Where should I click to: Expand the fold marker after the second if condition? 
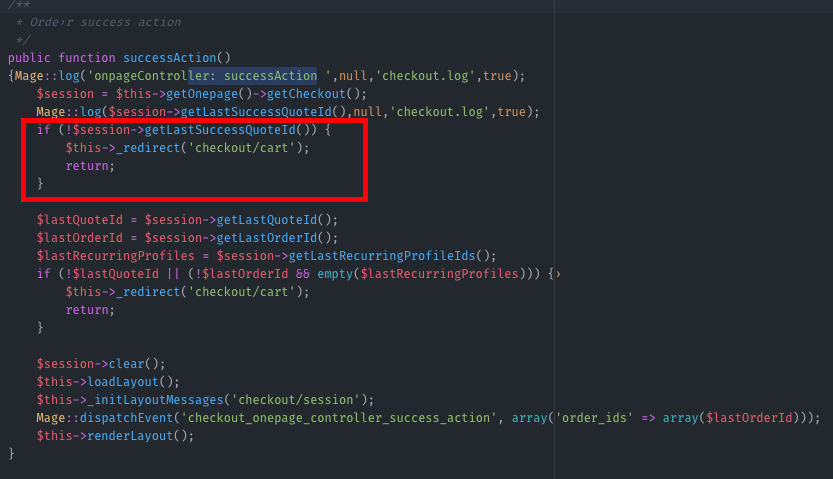(557, 274)
